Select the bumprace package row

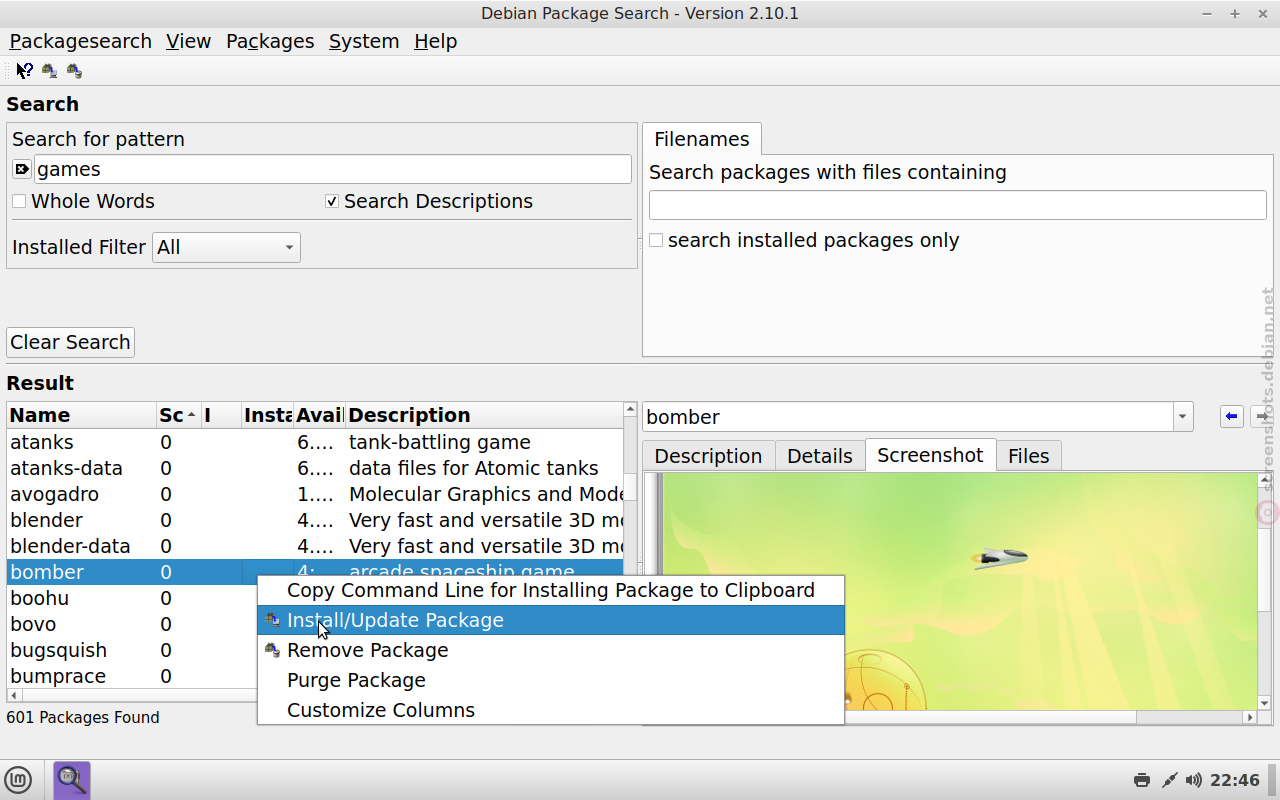click(132, 676)
